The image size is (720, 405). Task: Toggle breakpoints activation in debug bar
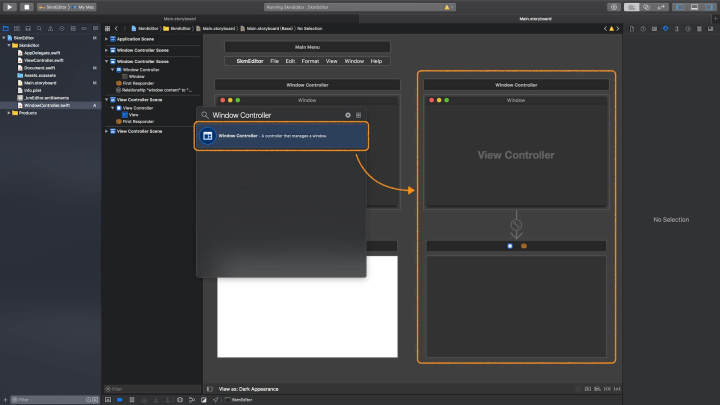[120, 400]
